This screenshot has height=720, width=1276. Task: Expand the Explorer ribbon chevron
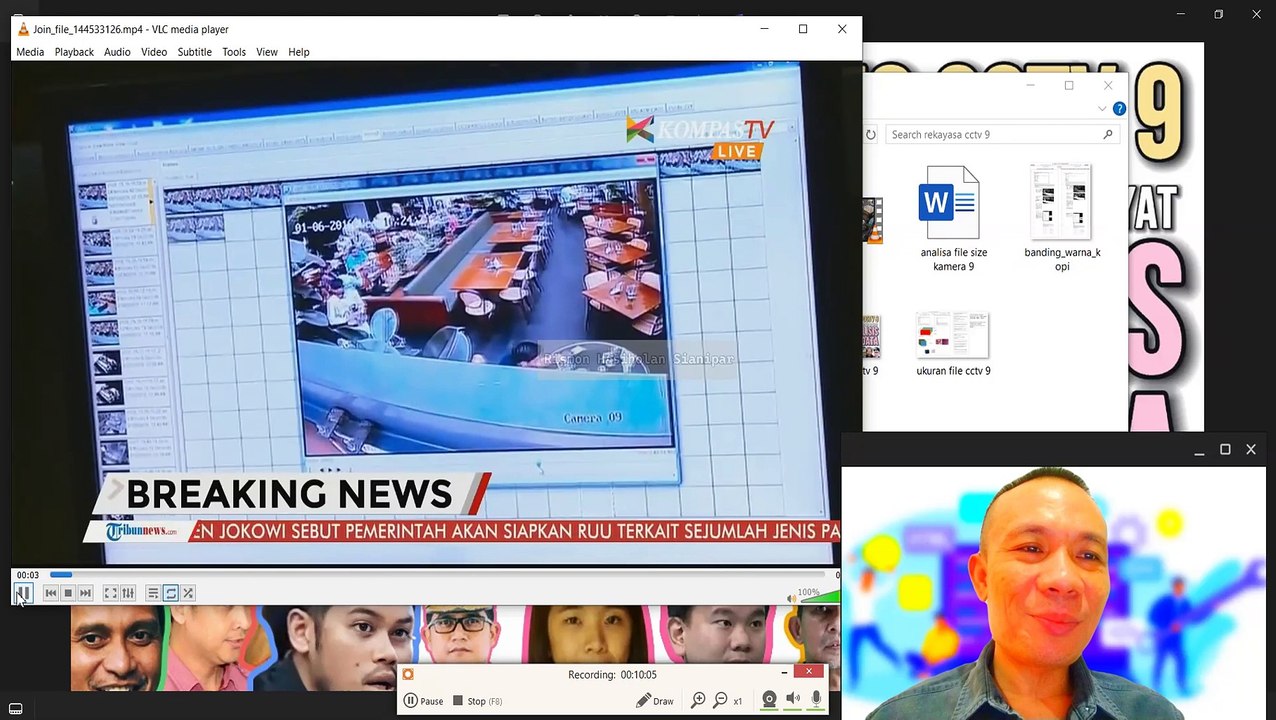1102,108
